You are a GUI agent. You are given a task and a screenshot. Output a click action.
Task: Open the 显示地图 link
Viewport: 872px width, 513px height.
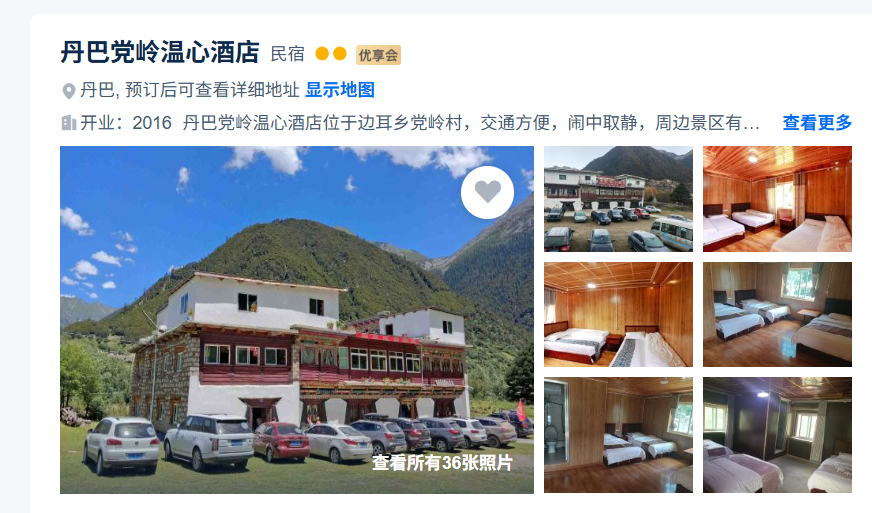[340, 90]
